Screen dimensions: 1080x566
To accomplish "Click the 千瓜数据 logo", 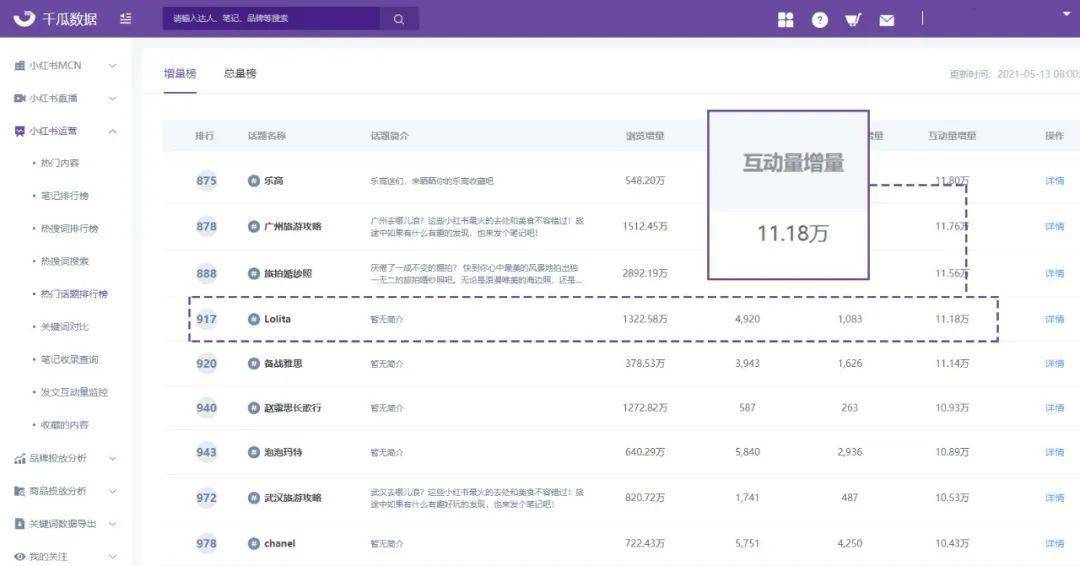I will (55, 18).
